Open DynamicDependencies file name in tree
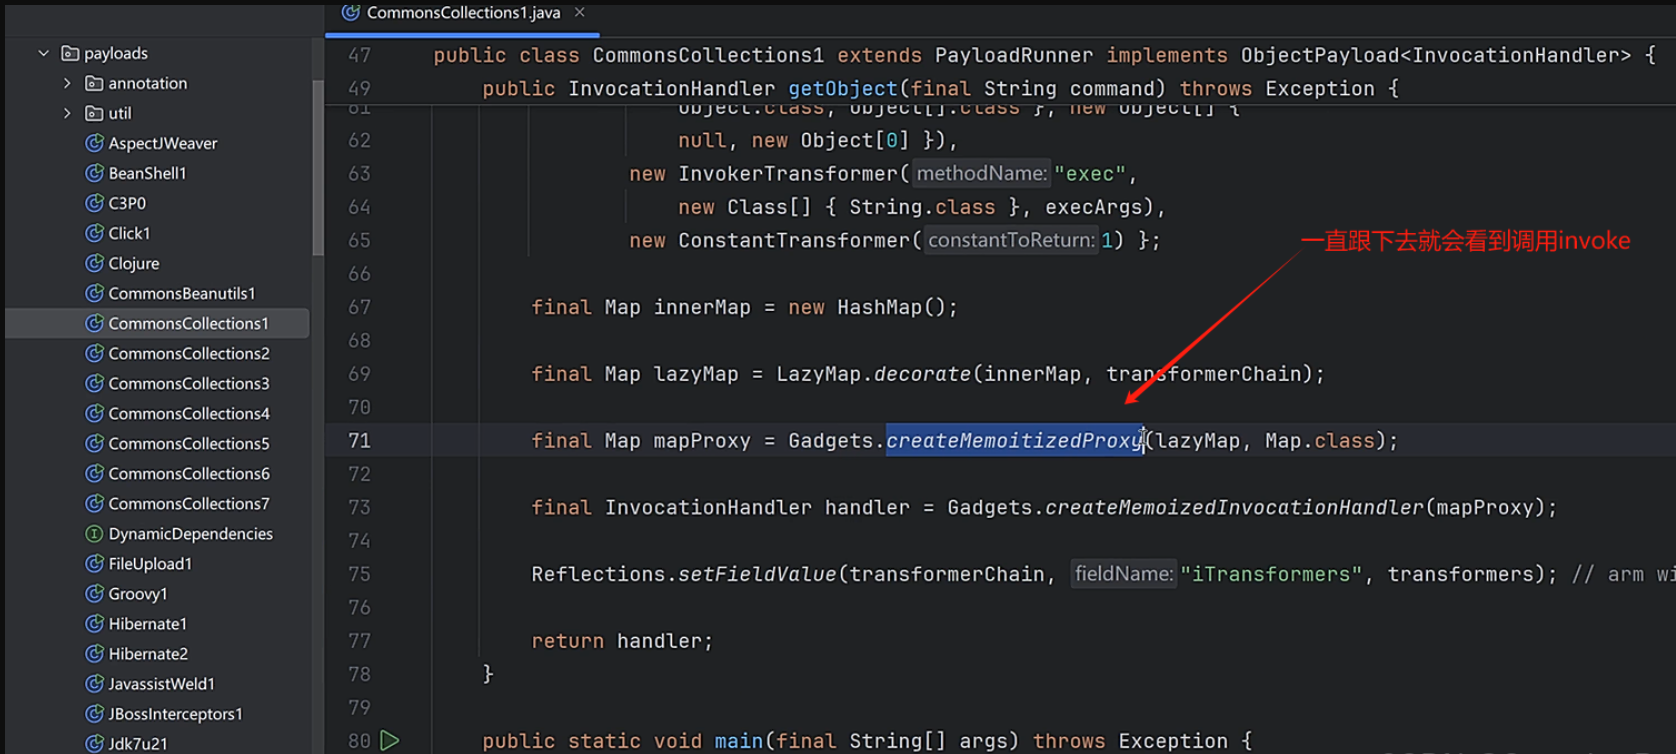 190,533
